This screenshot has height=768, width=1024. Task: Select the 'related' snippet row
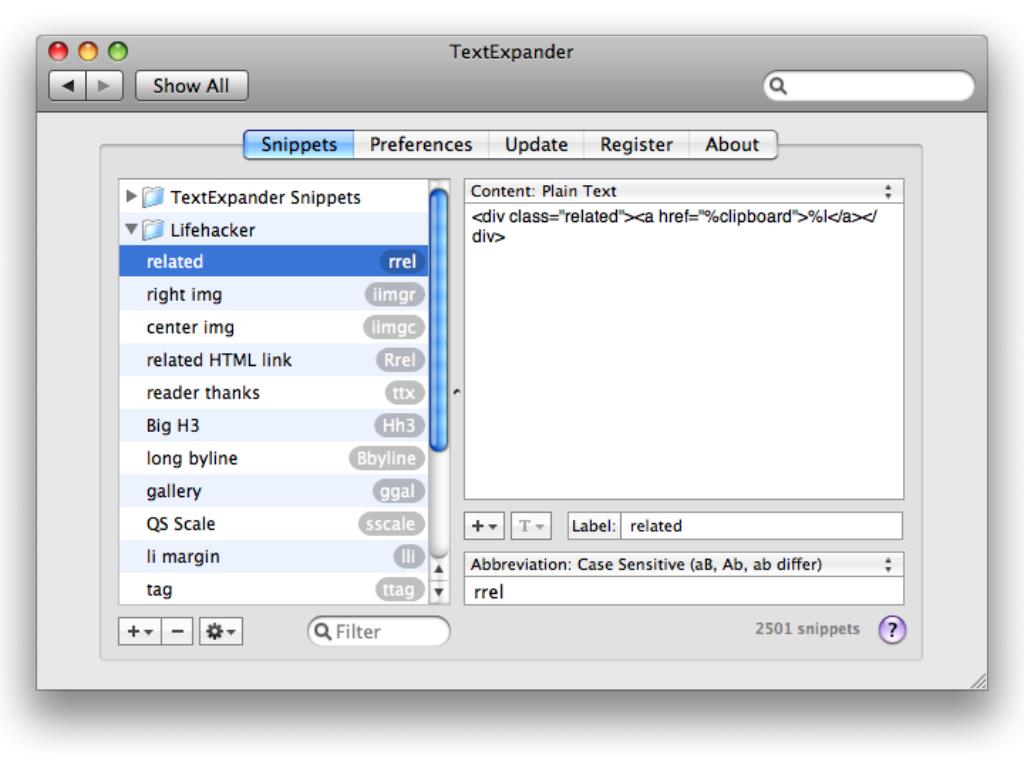(x=274, y=261)
